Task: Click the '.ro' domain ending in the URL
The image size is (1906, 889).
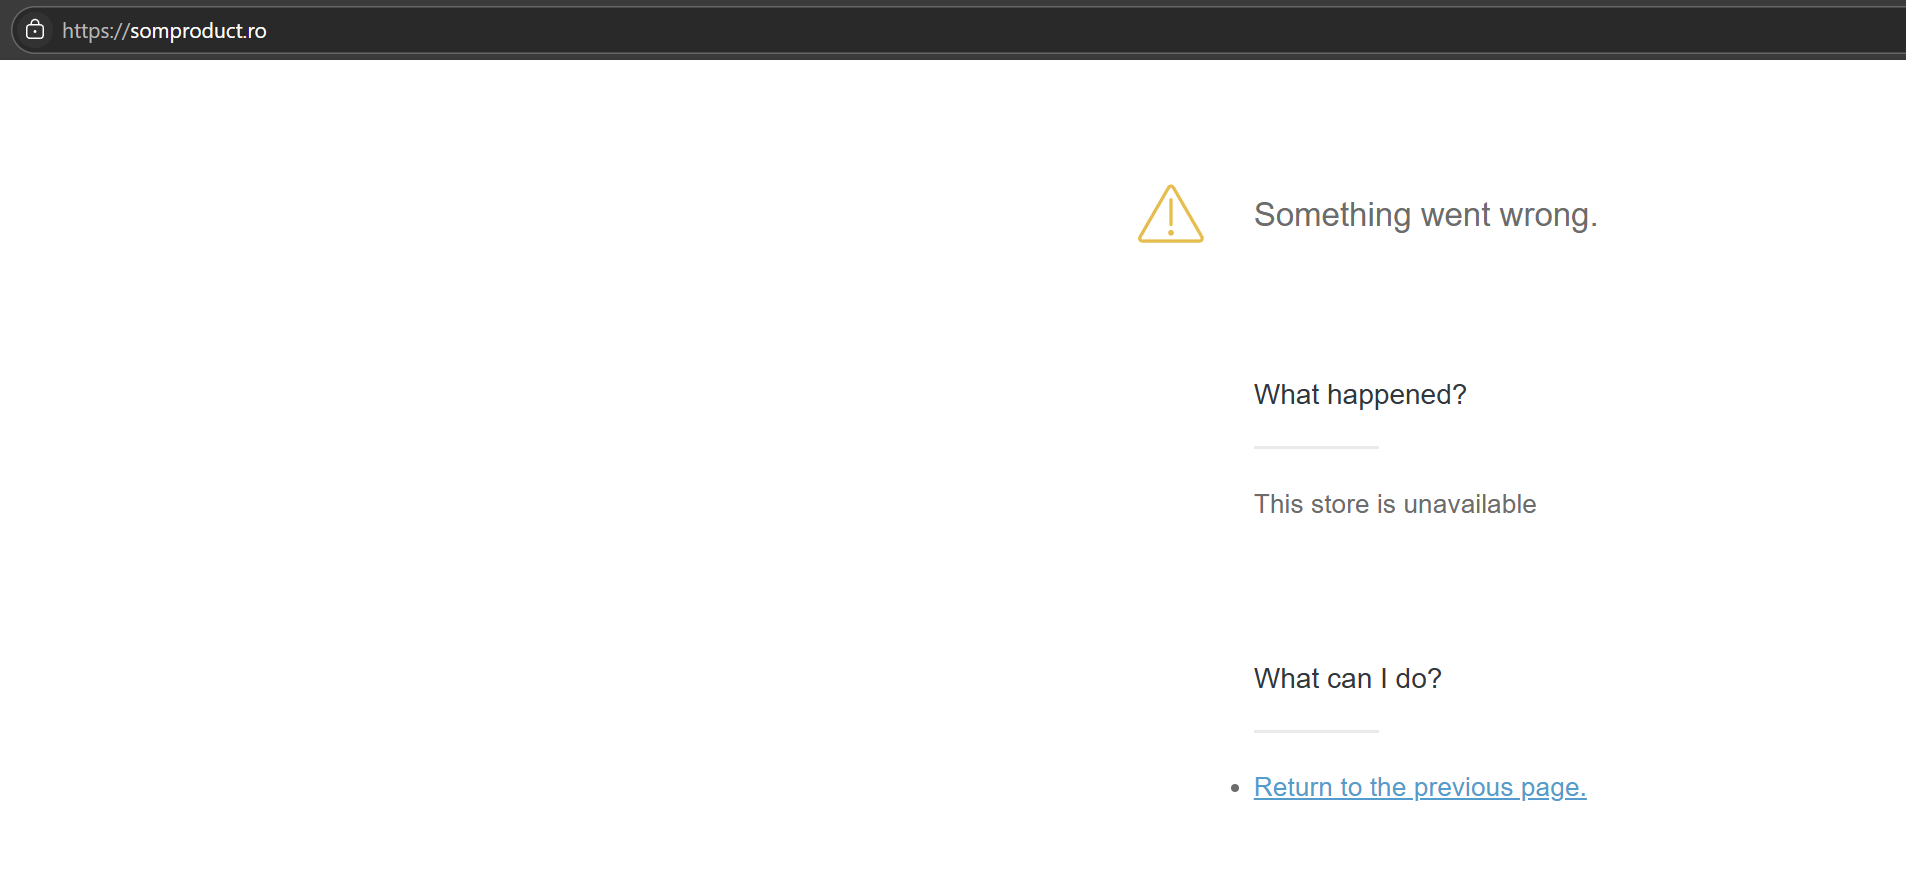Action: [x=255, y=31]
